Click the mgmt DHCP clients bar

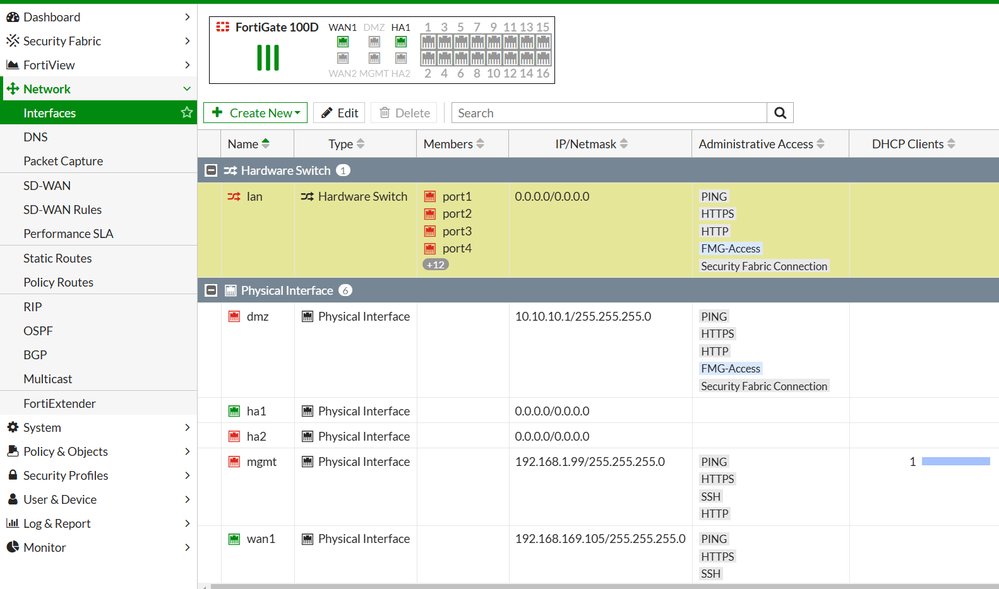[955, 462]
